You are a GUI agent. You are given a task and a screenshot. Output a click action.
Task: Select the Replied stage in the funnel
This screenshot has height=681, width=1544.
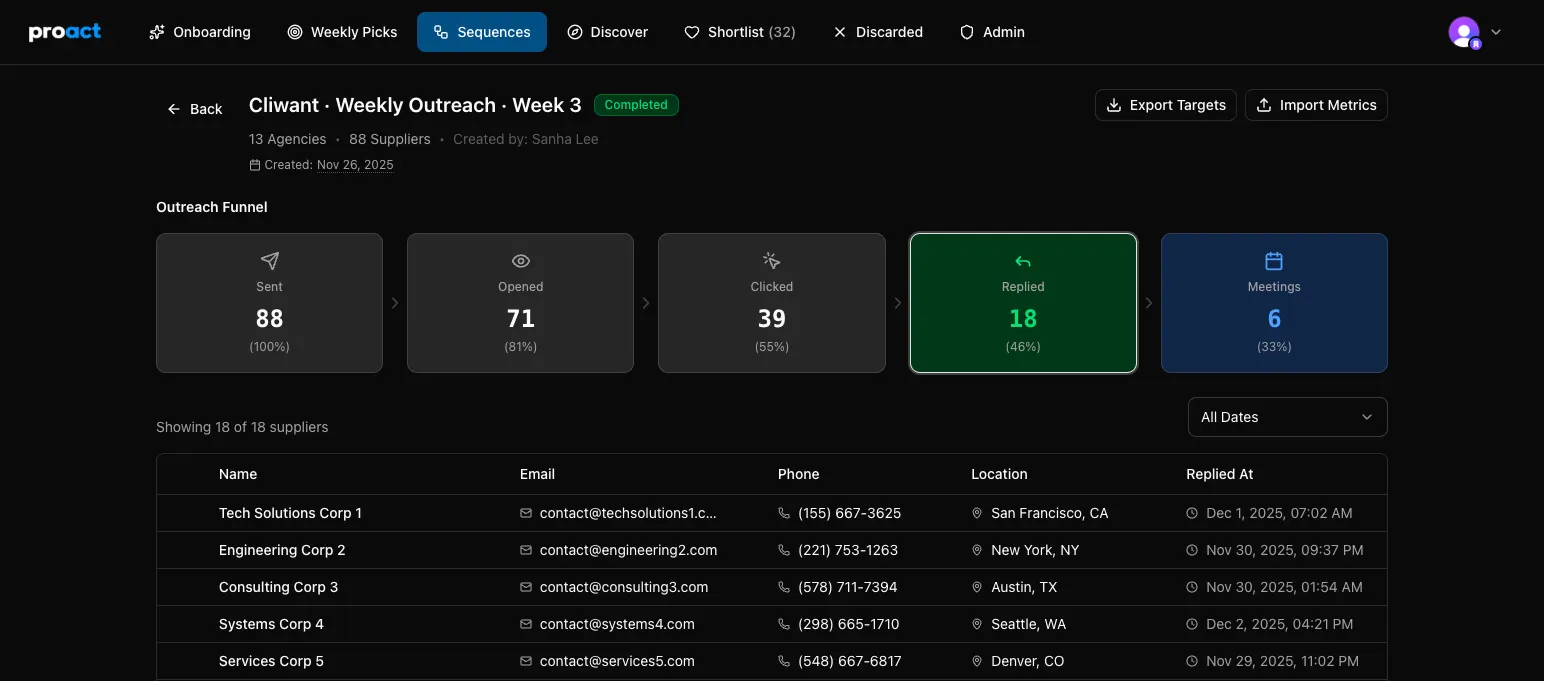pyautogui.click(x=1022, y=303)
